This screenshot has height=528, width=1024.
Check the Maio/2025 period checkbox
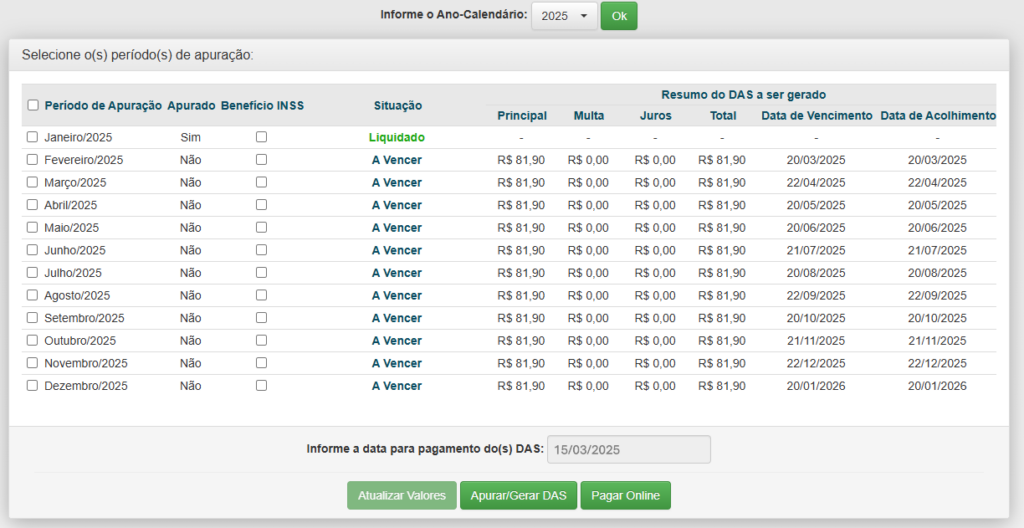[32, 227]
